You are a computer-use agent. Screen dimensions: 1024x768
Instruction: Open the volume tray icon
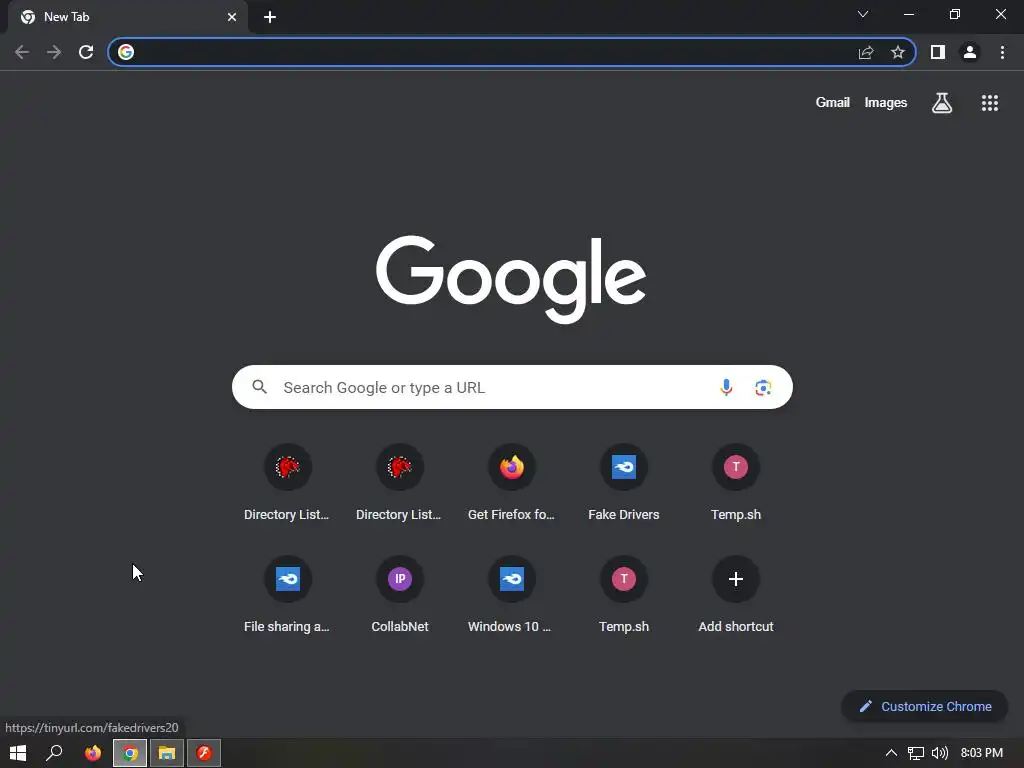pos(940,753)
